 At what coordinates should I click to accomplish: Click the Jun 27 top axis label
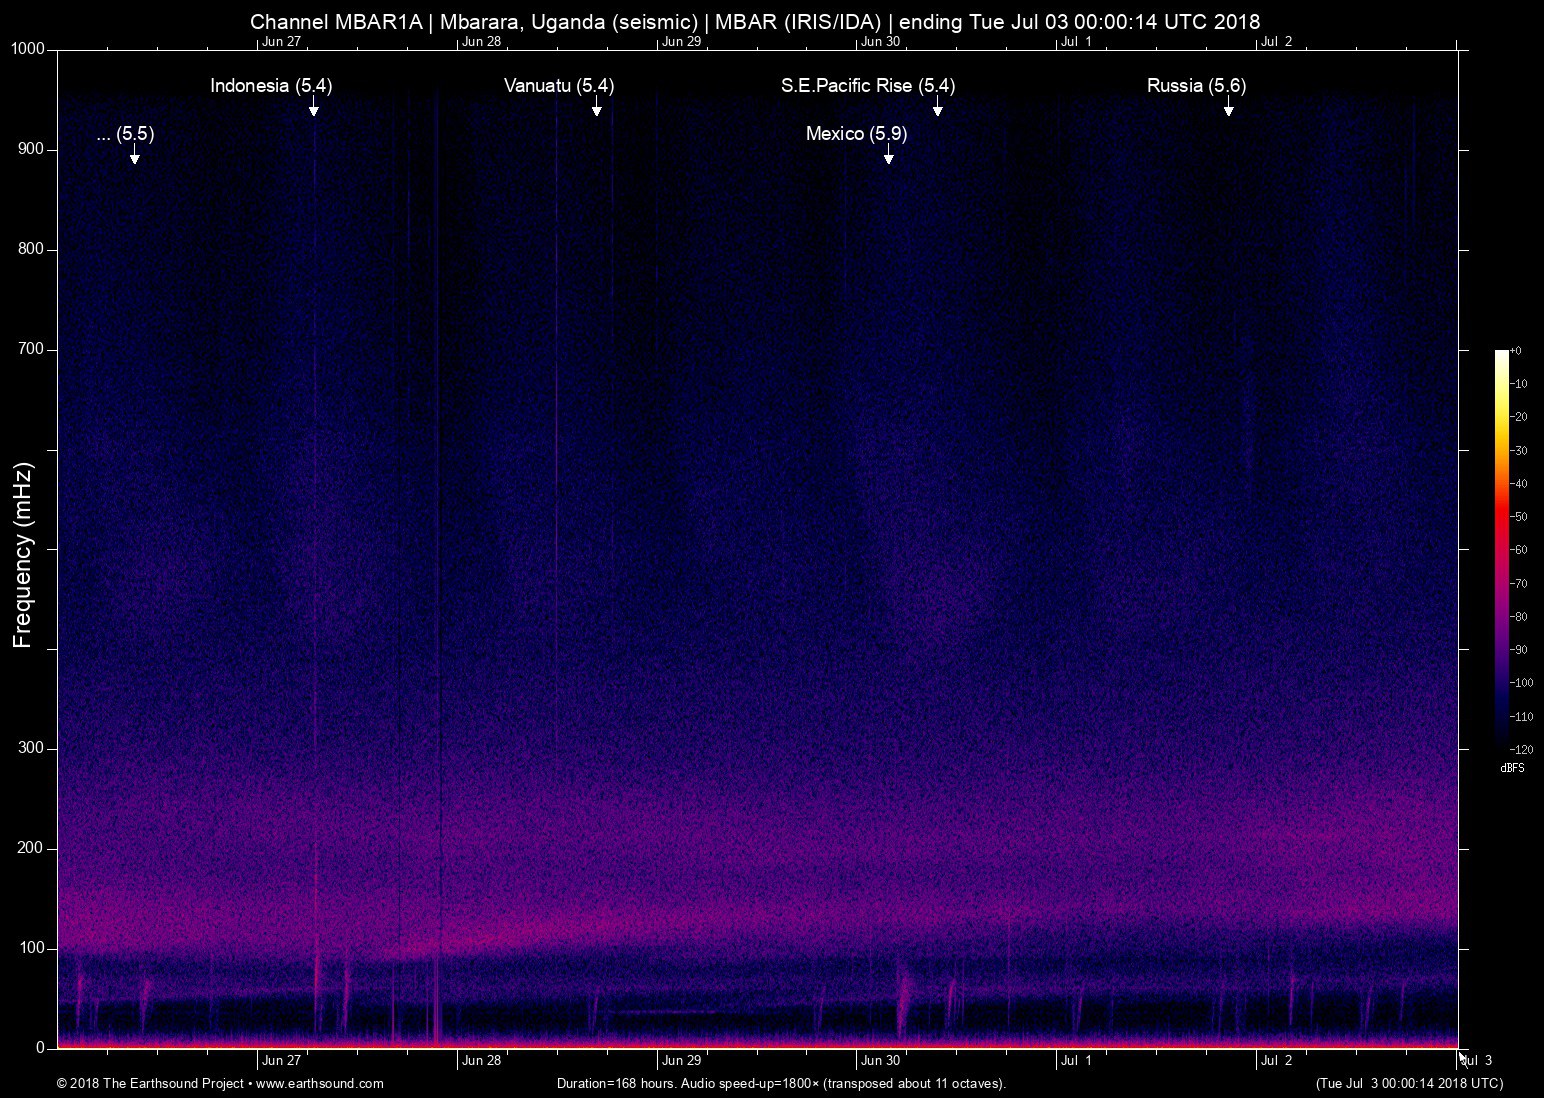tap(281, 42)
